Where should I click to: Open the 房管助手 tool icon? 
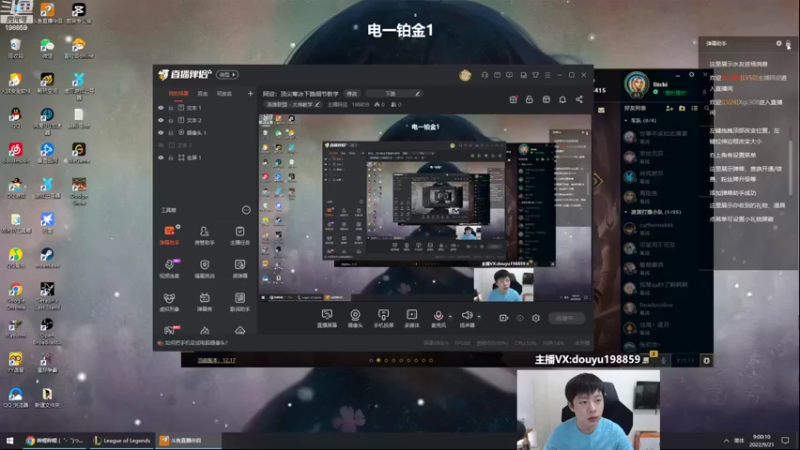pos(204,235)
